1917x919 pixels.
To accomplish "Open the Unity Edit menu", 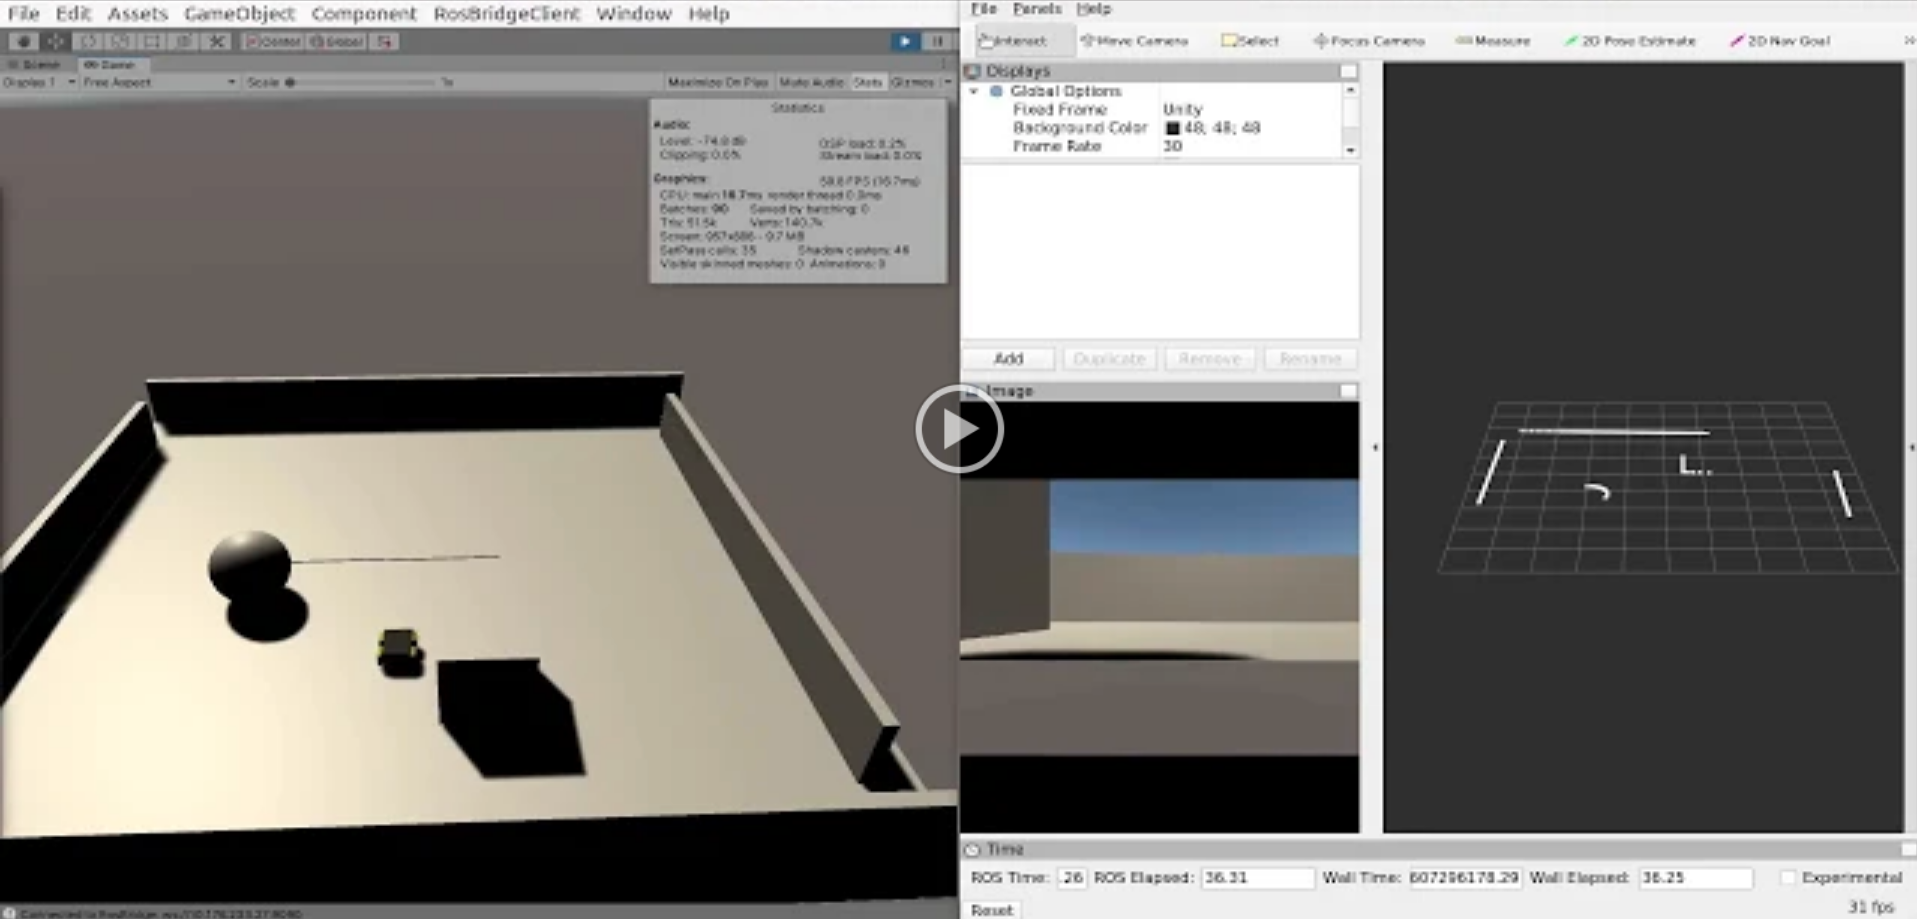I will pos(73,13).
